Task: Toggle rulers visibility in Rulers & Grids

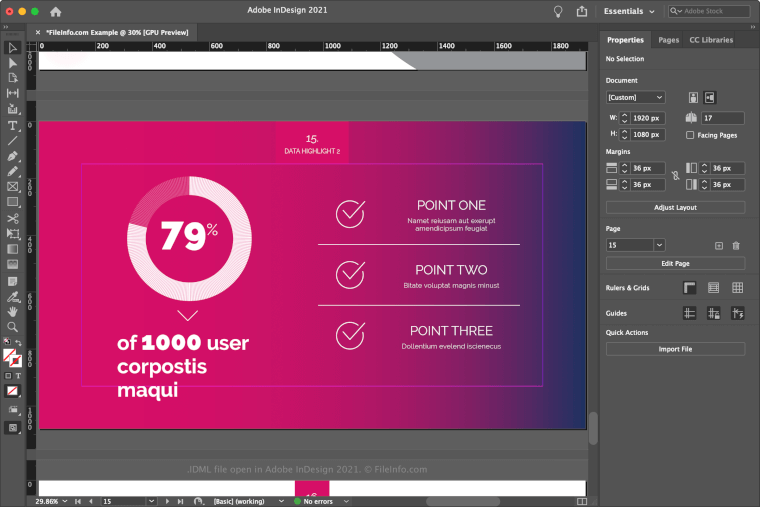Action: pos(689,288)
